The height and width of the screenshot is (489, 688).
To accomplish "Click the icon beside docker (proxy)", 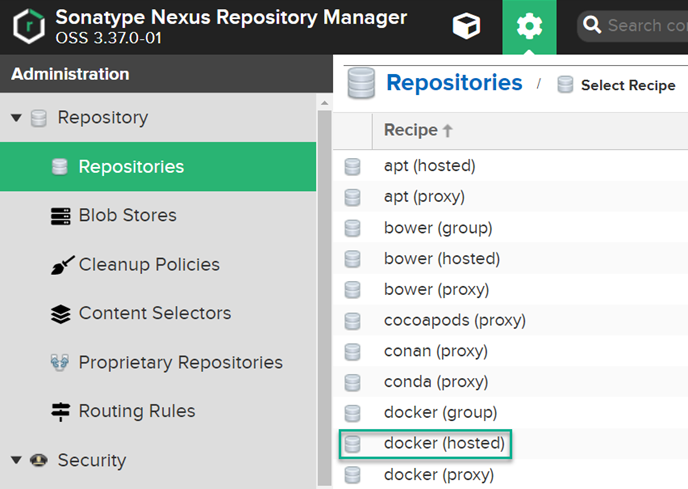I will (352, 475).
